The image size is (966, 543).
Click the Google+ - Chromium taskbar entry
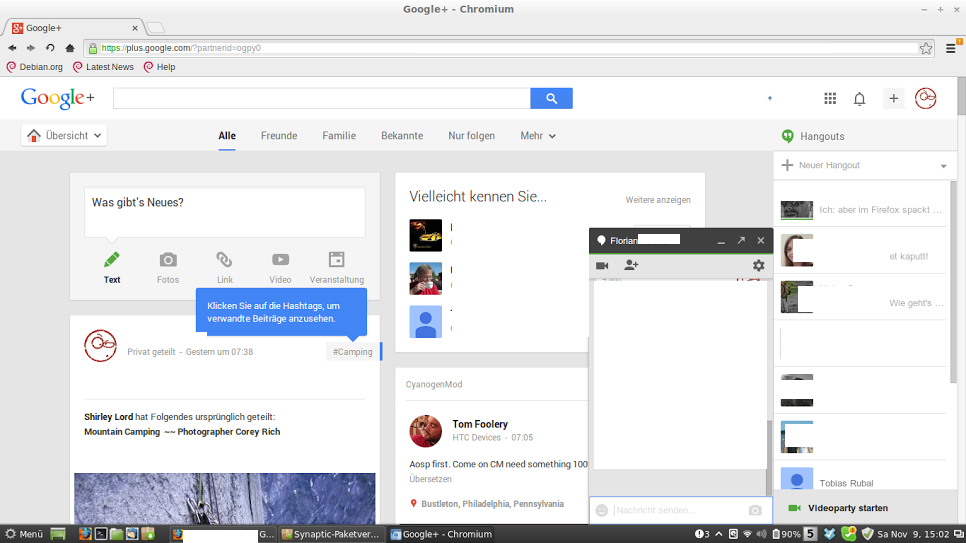pyautogui.click(x=441, y=534)
